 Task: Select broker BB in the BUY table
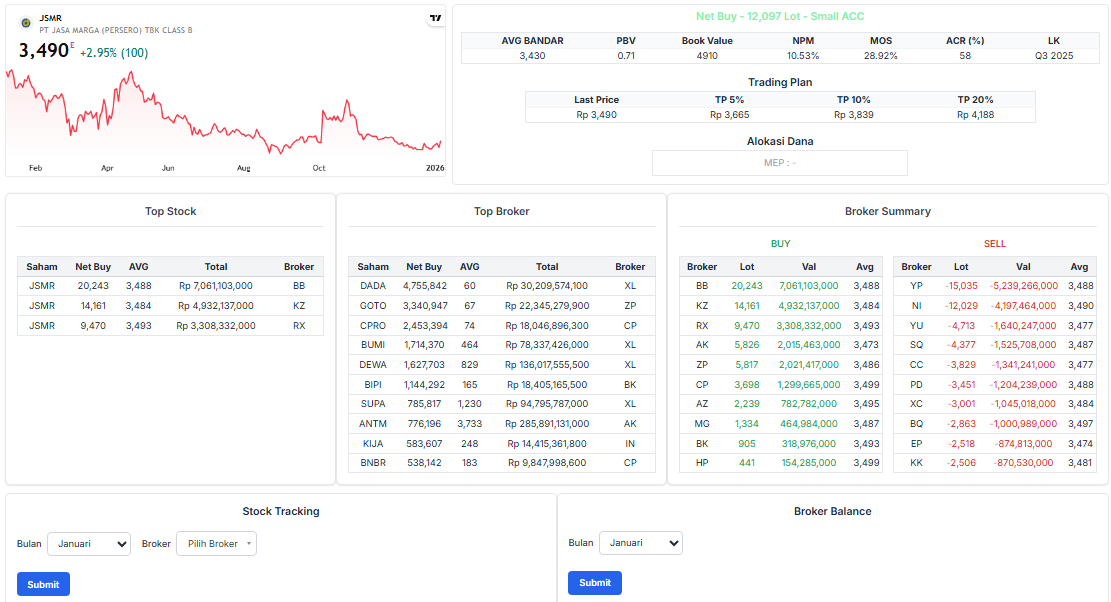[702, 286]
